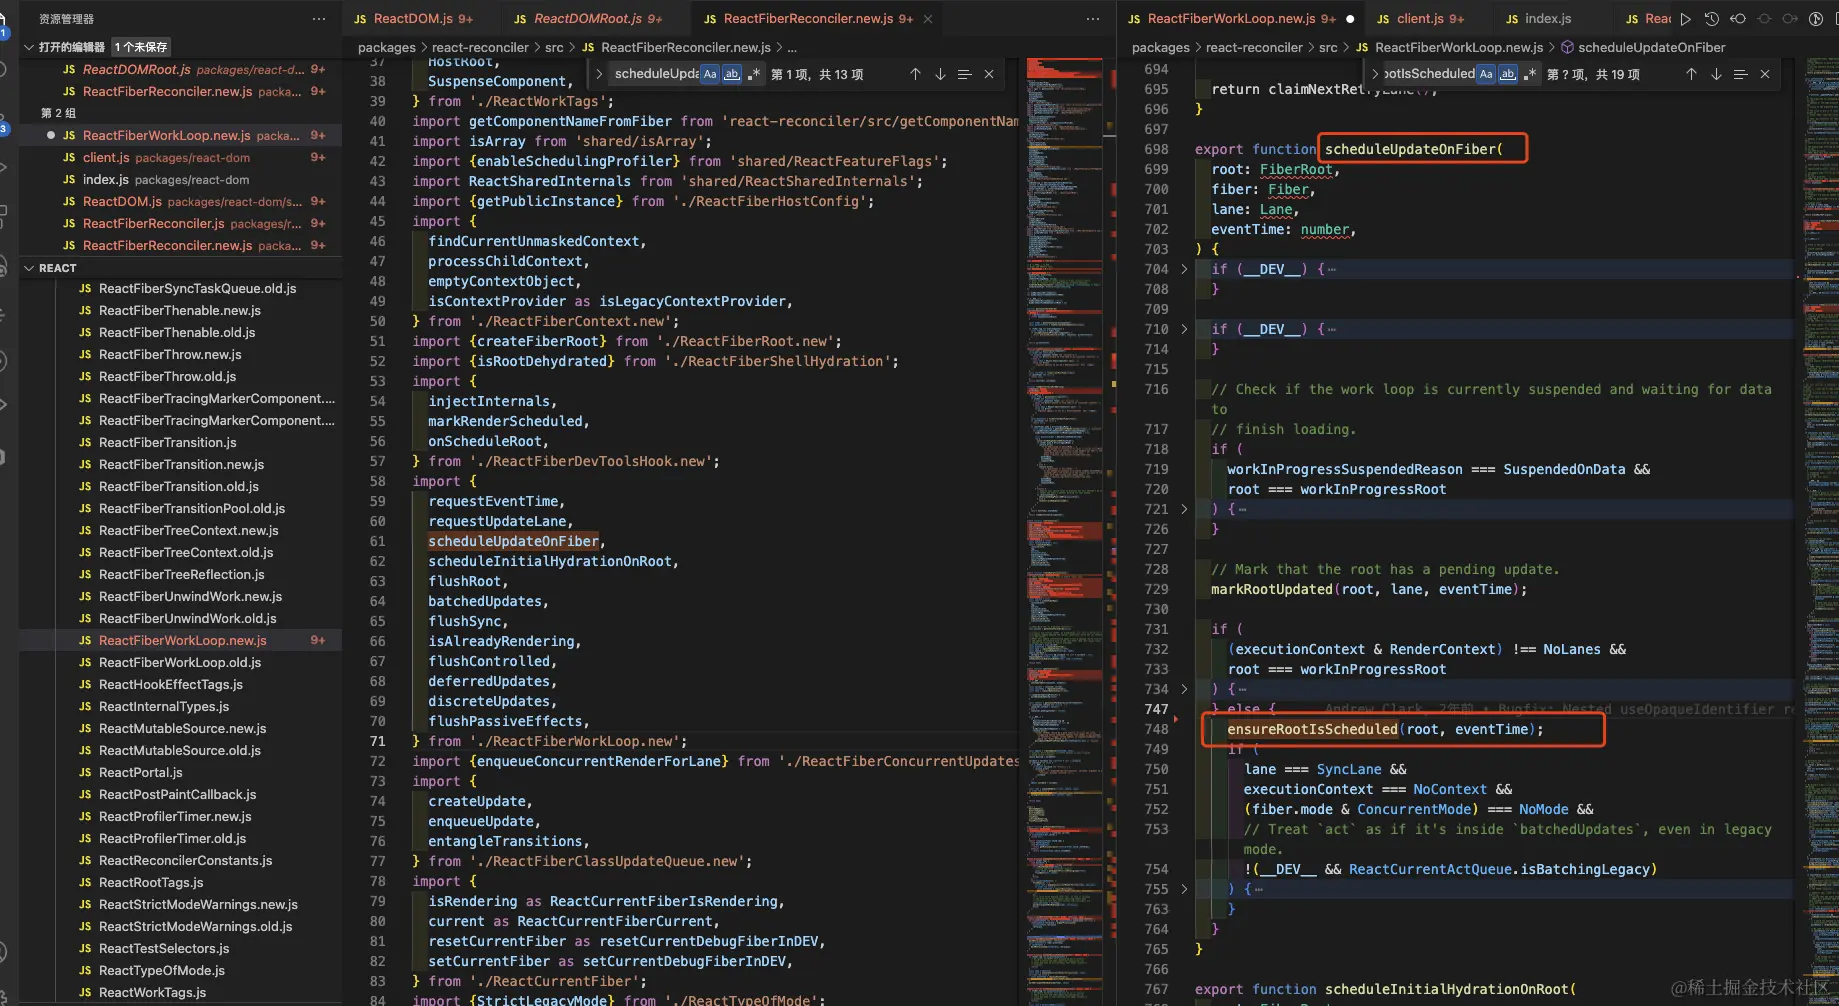
Task: Go to next match in scheduleUpda find widget
Action: [x=940, y=74]
